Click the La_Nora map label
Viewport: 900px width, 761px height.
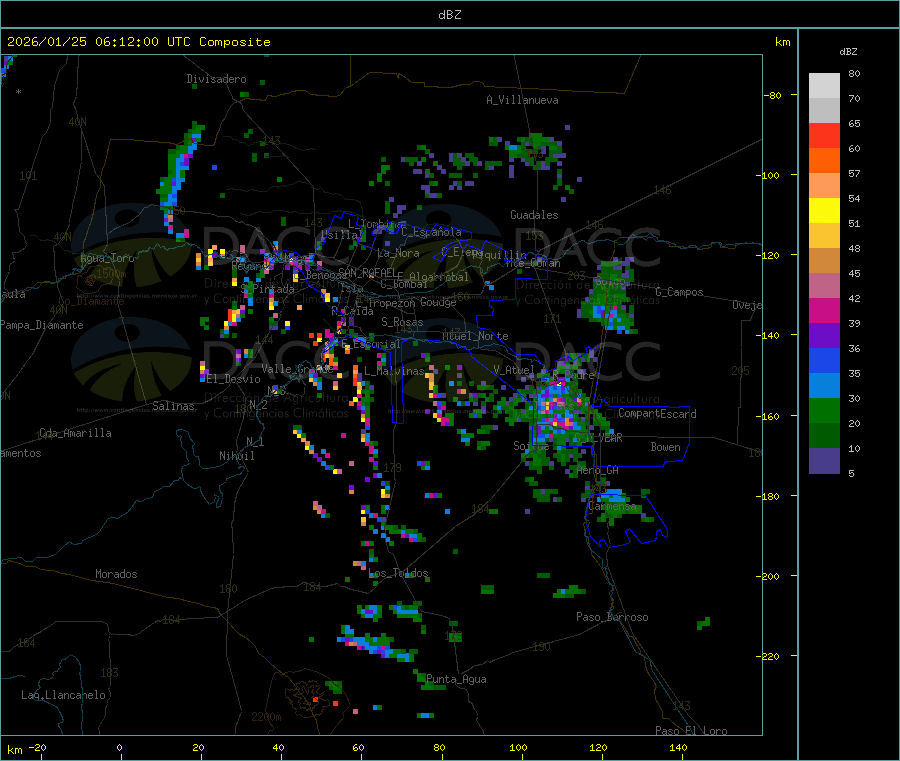pyautogui.click(x=398, y=253)
